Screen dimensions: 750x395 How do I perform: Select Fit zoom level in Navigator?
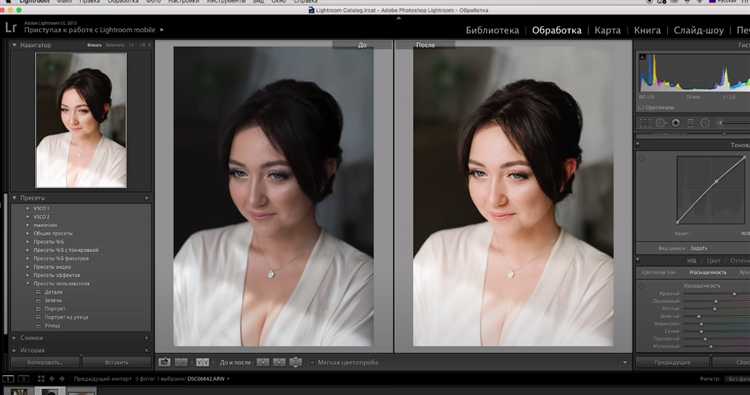(94, 45)
